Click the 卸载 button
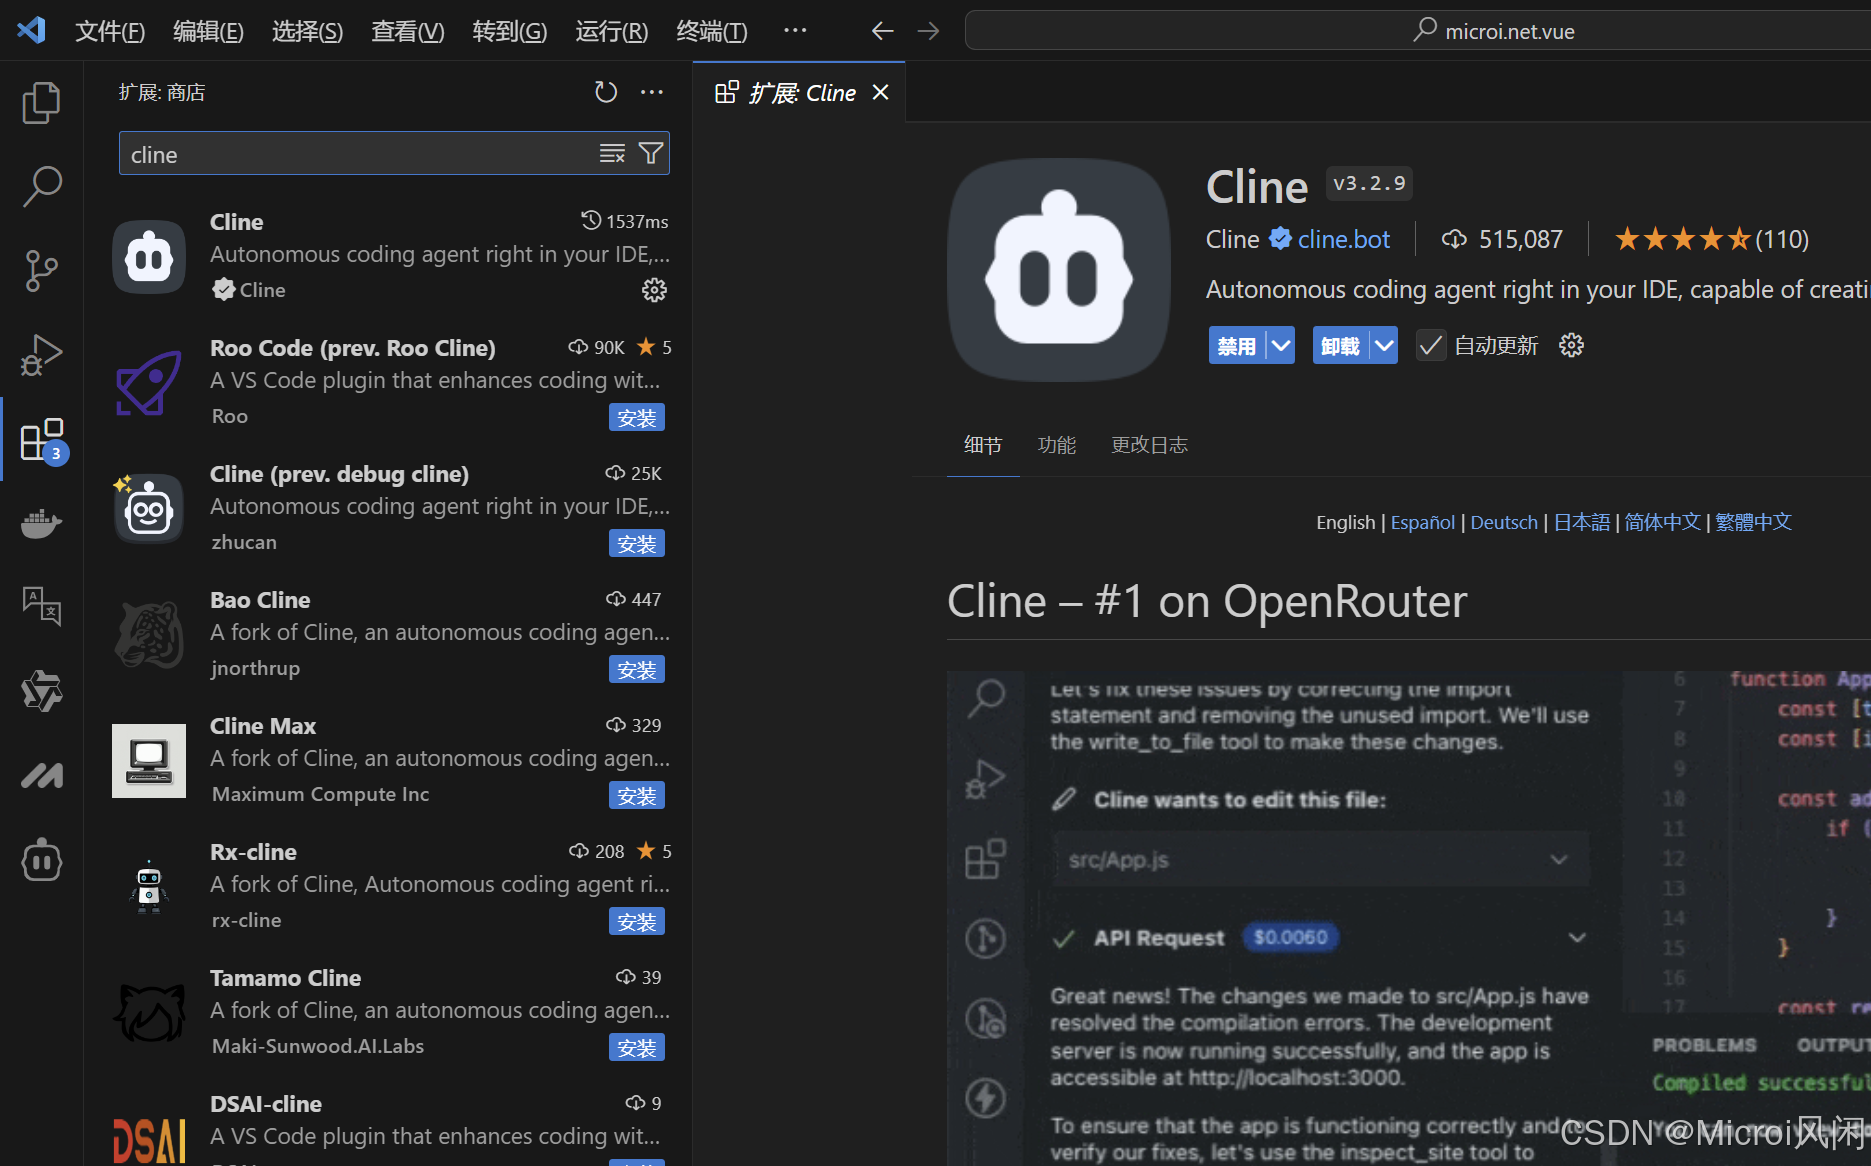This screenshot has width=1871, height=1166. click(1340, 345)
